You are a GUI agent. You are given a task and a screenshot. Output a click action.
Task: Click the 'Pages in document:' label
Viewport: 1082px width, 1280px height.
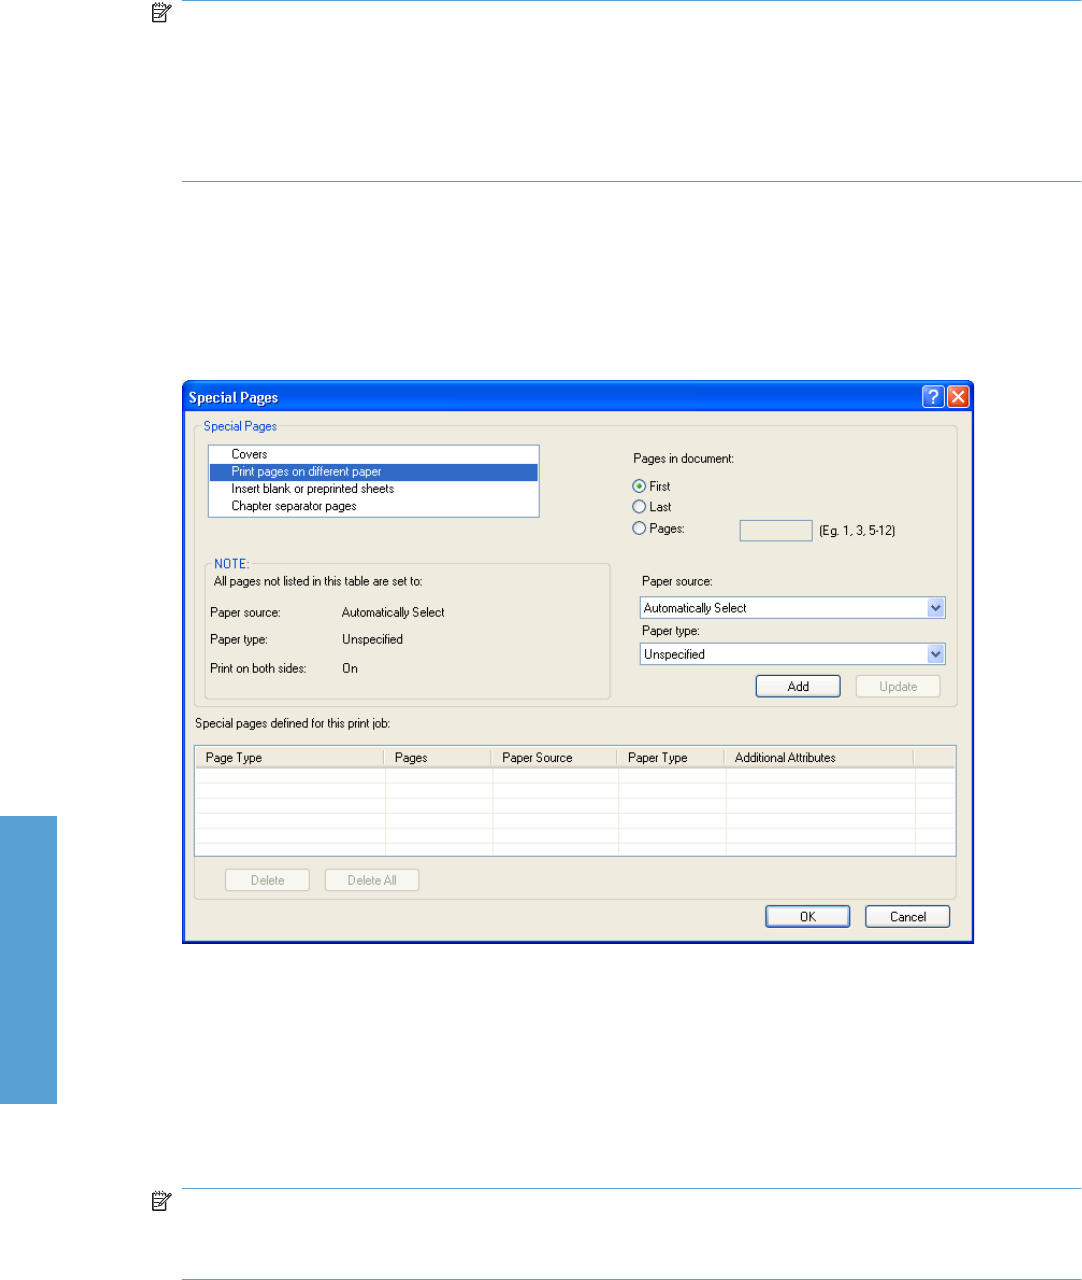click(683, 458)
